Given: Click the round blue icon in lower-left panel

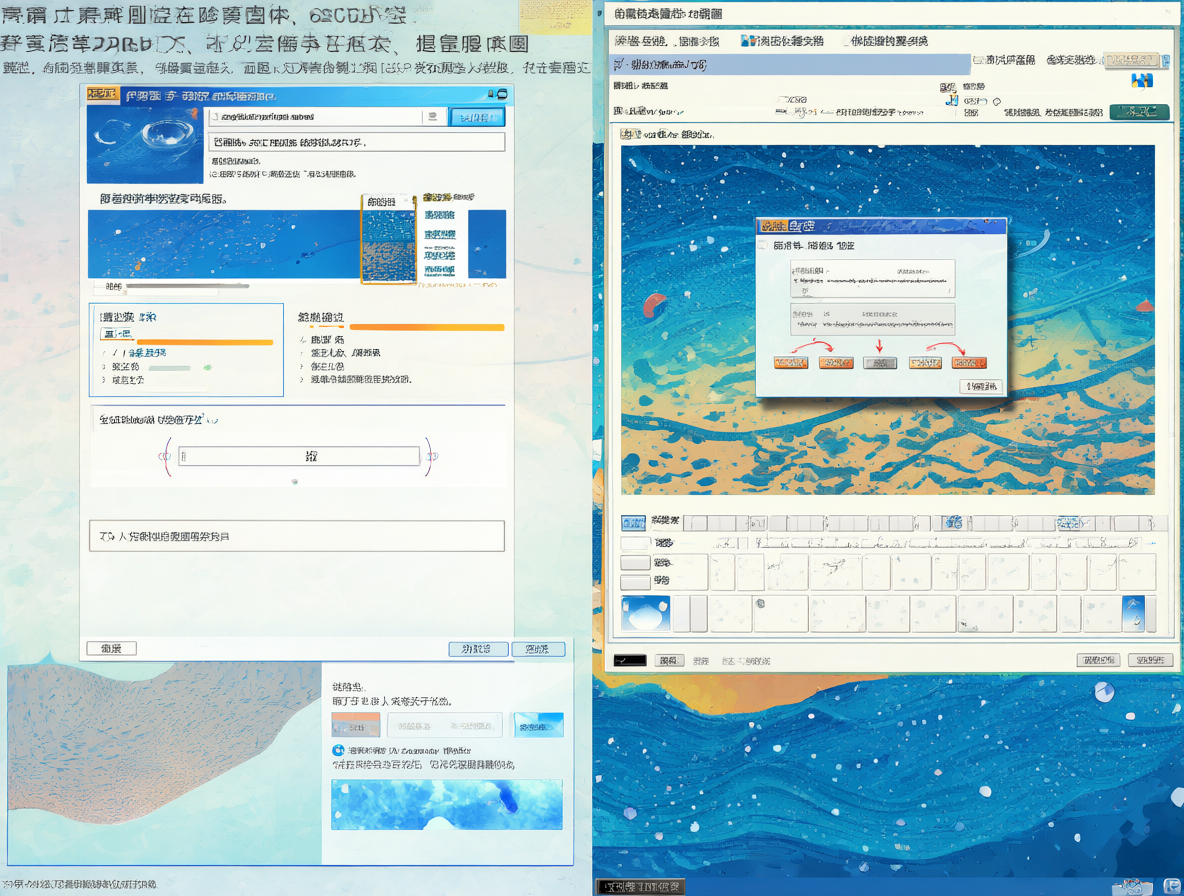Looking at the screenshot, I should tap(338, 750).
